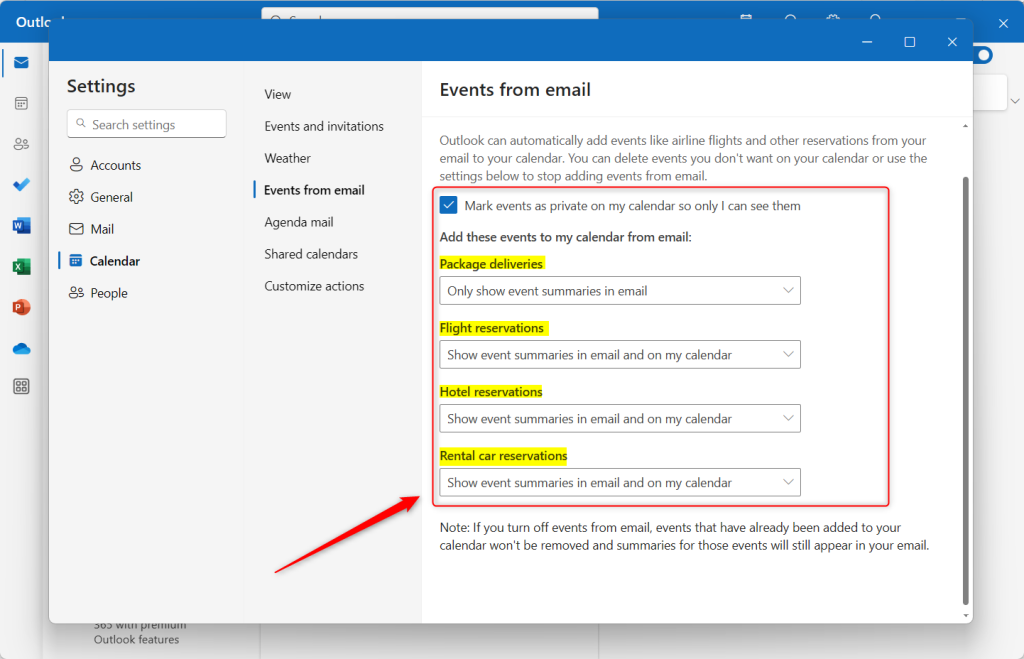Open Calendar icon in left app rail
The height and width of the screenshot is (659, 1024).
[21, 103]
